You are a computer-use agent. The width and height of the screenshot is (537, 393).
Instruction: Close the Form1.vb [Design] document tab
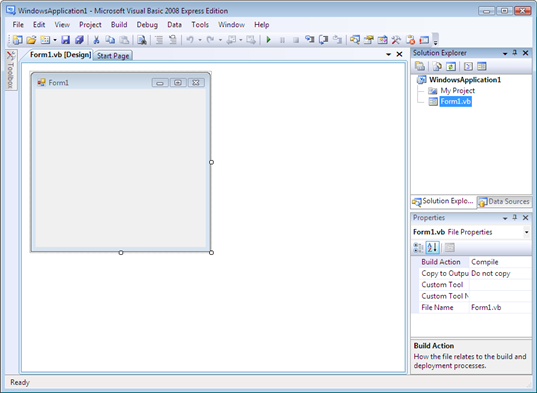[x=399, y=54]
